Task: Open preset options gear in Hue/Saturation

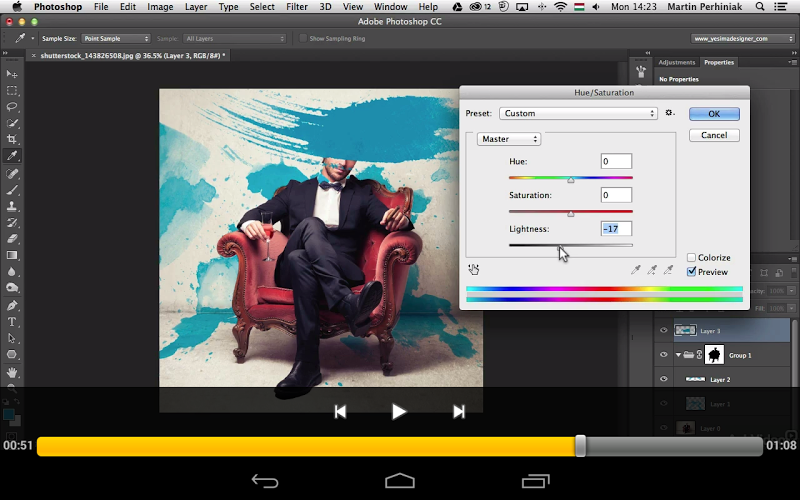Action: (x=670, y=113)
